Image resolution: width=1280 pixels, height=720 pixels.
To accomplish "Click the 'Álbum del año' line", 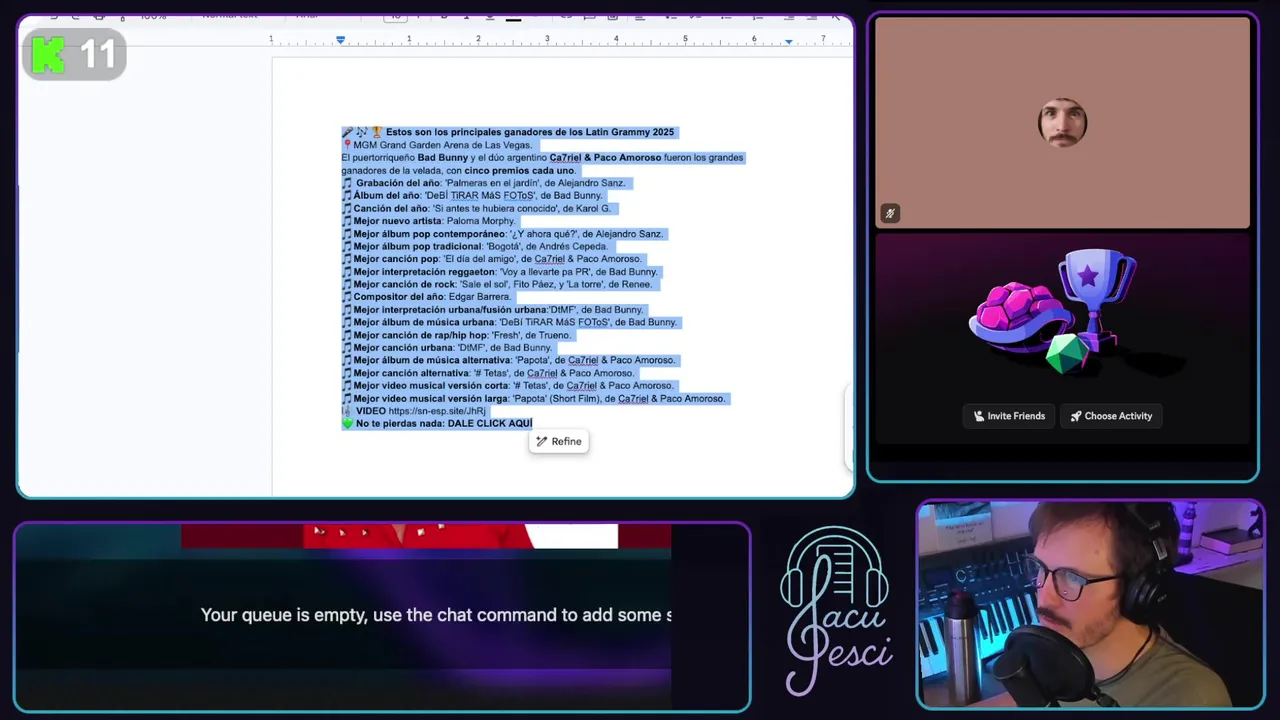I will (472, 196).
